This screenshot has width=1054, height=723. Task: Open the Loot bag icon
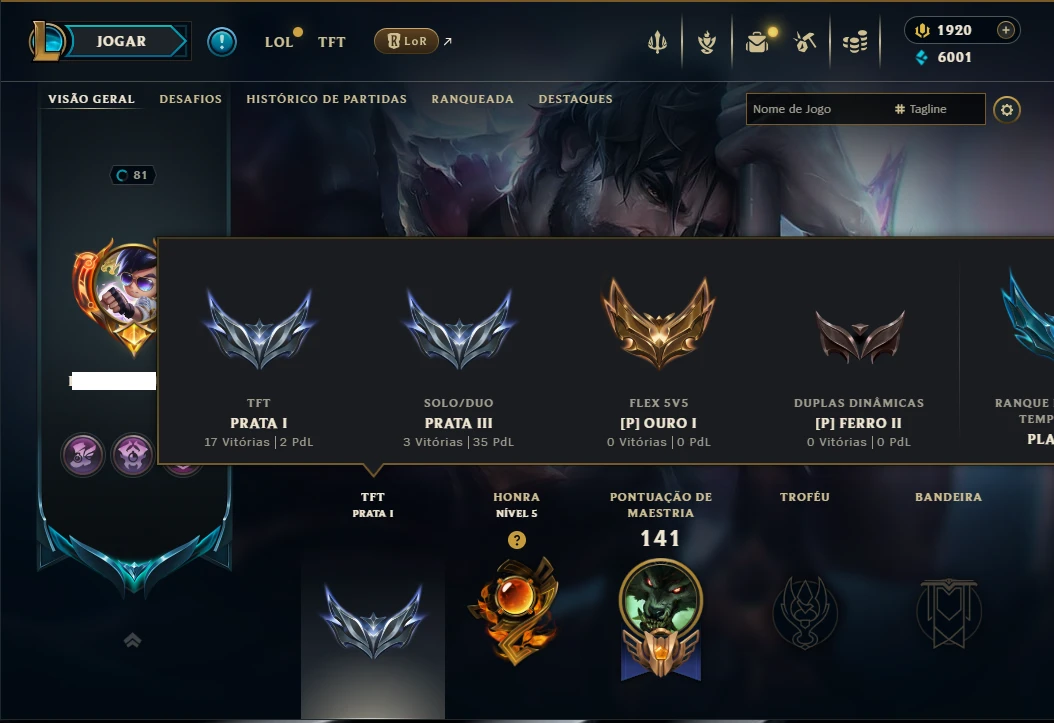click(x=758, y=42)
